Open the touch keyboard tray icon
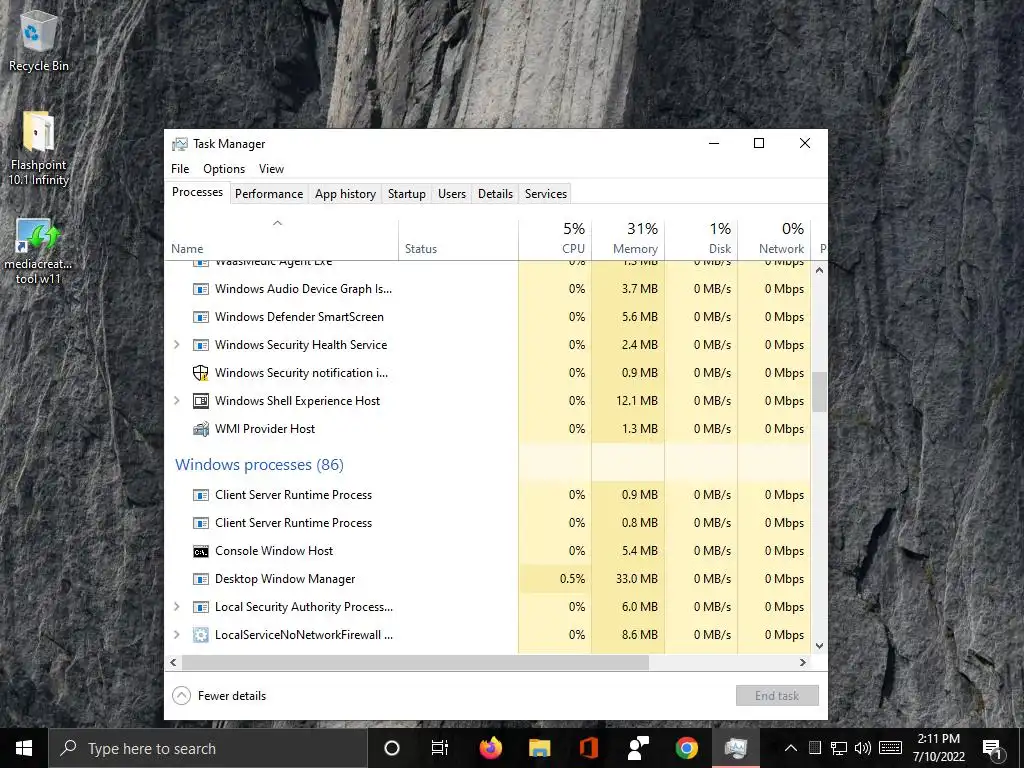Screen dimensions: 1024x768 890,748
